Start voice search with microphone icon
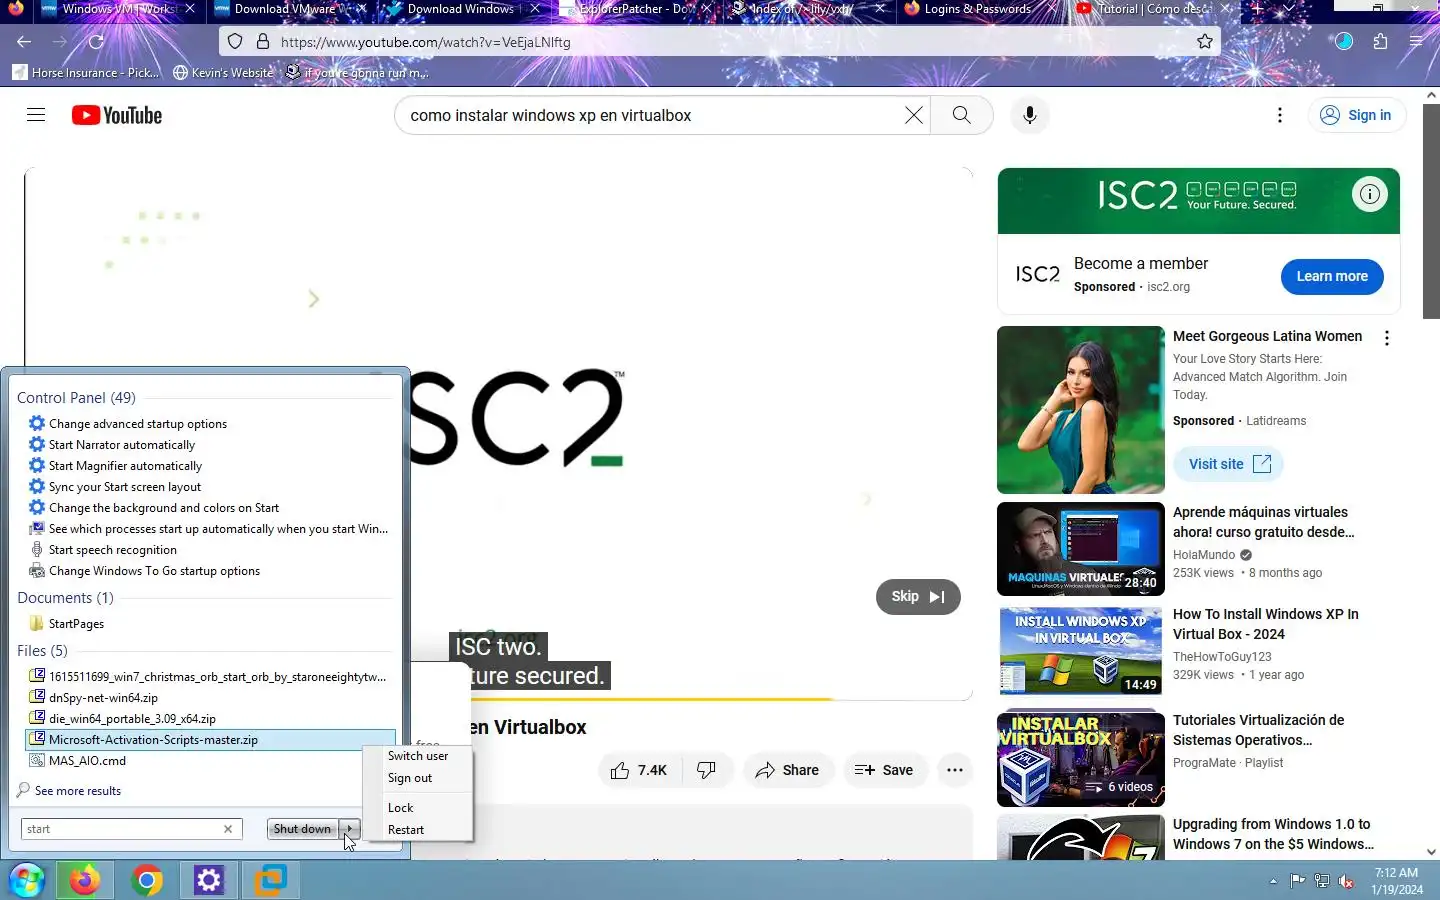Image resolution: width=1440 pixels, height=900 pixels. point(1029,115)
